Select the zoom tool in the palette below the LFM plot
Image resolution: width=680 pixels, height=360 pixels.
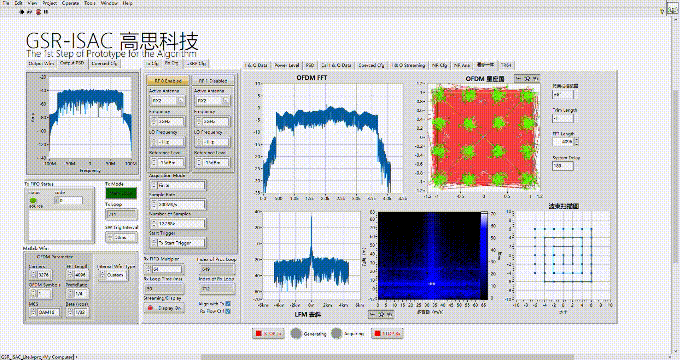(381, 314)
